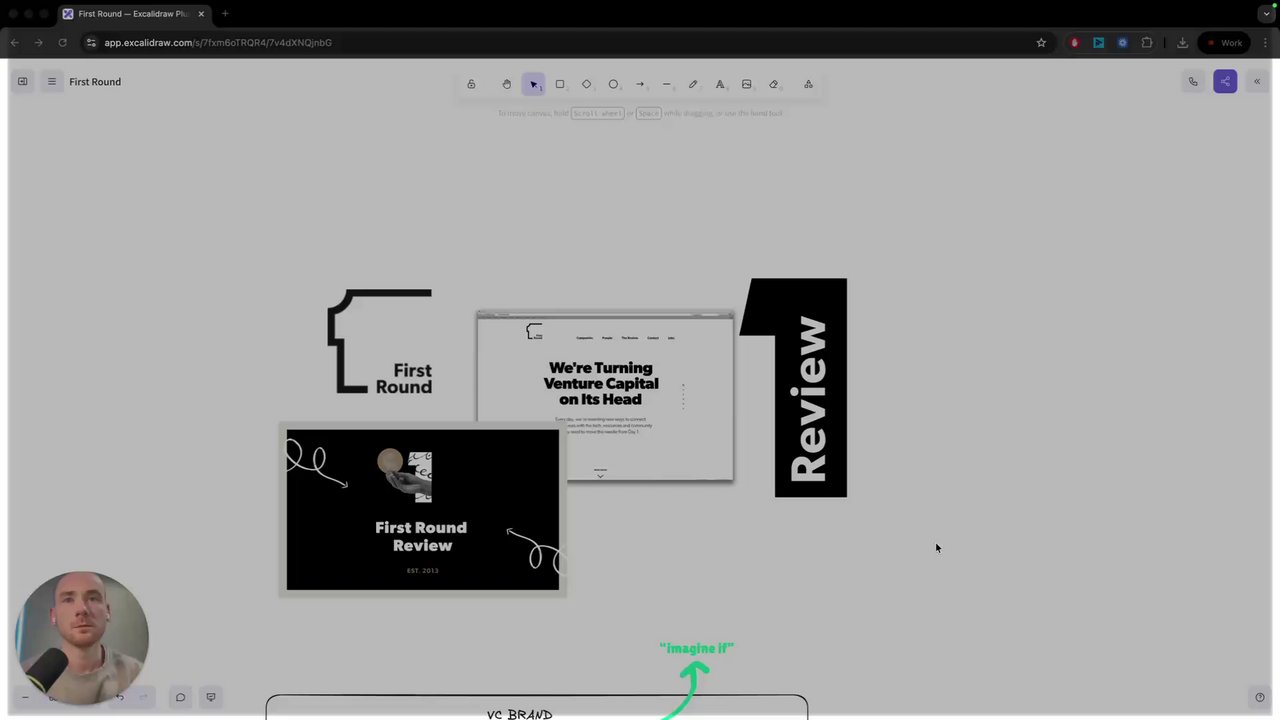The image size is (1280, 720).
Task: Go forward in browser history
Action: (38, 43)
